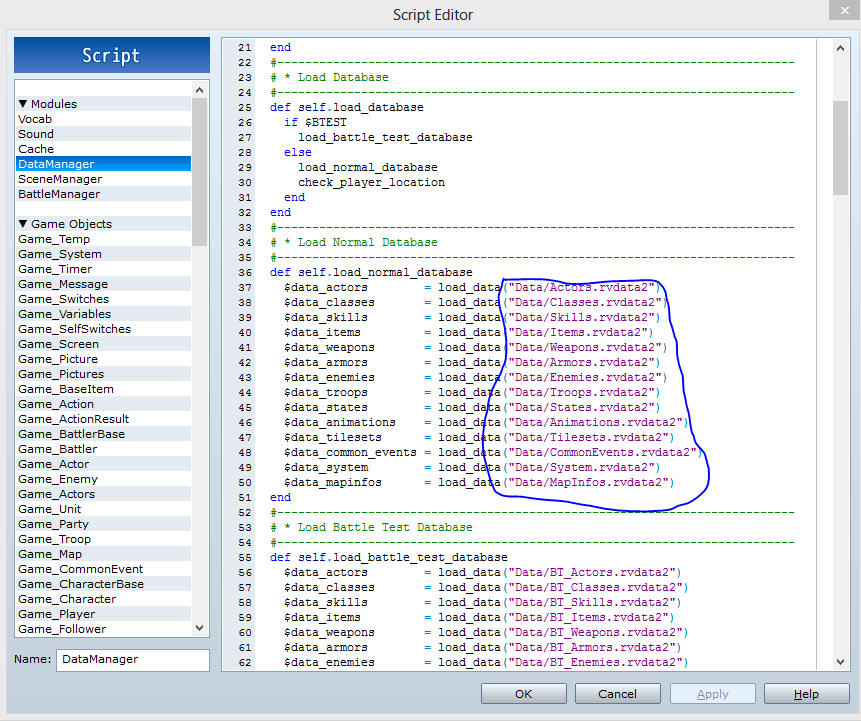
Task: Click the $data_common_events variable on line 48
Action: 350,452
